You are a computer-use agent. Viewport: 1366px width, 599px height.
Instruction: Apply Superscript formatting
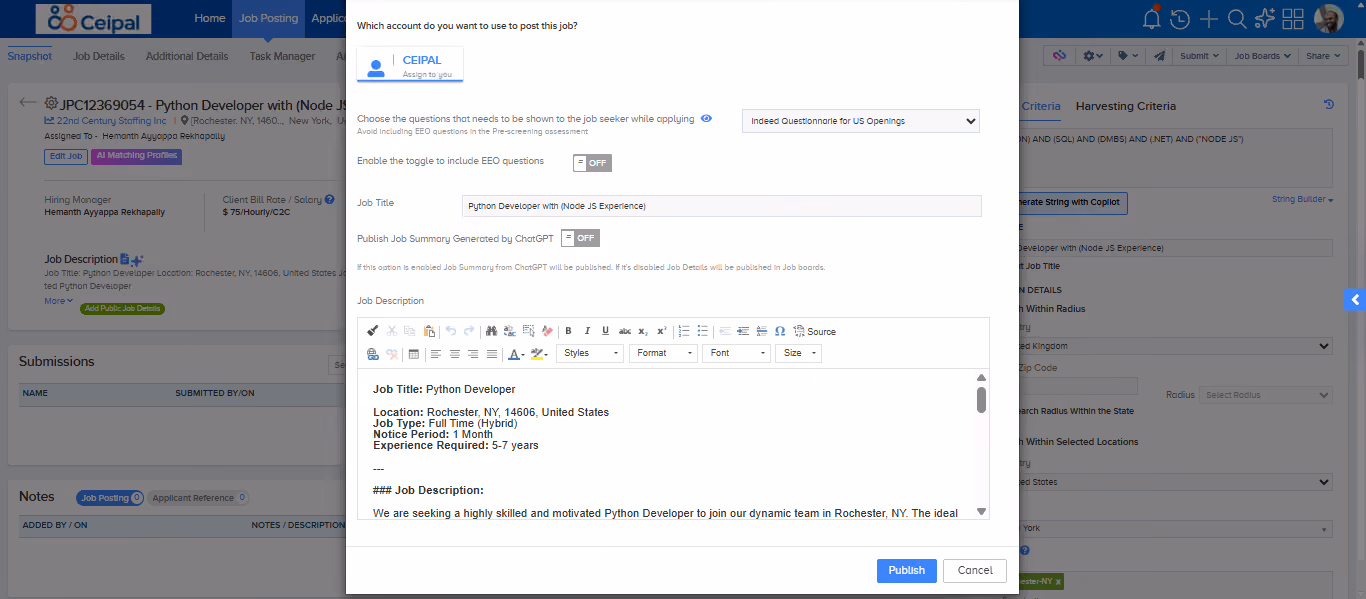tap(662, 331)
